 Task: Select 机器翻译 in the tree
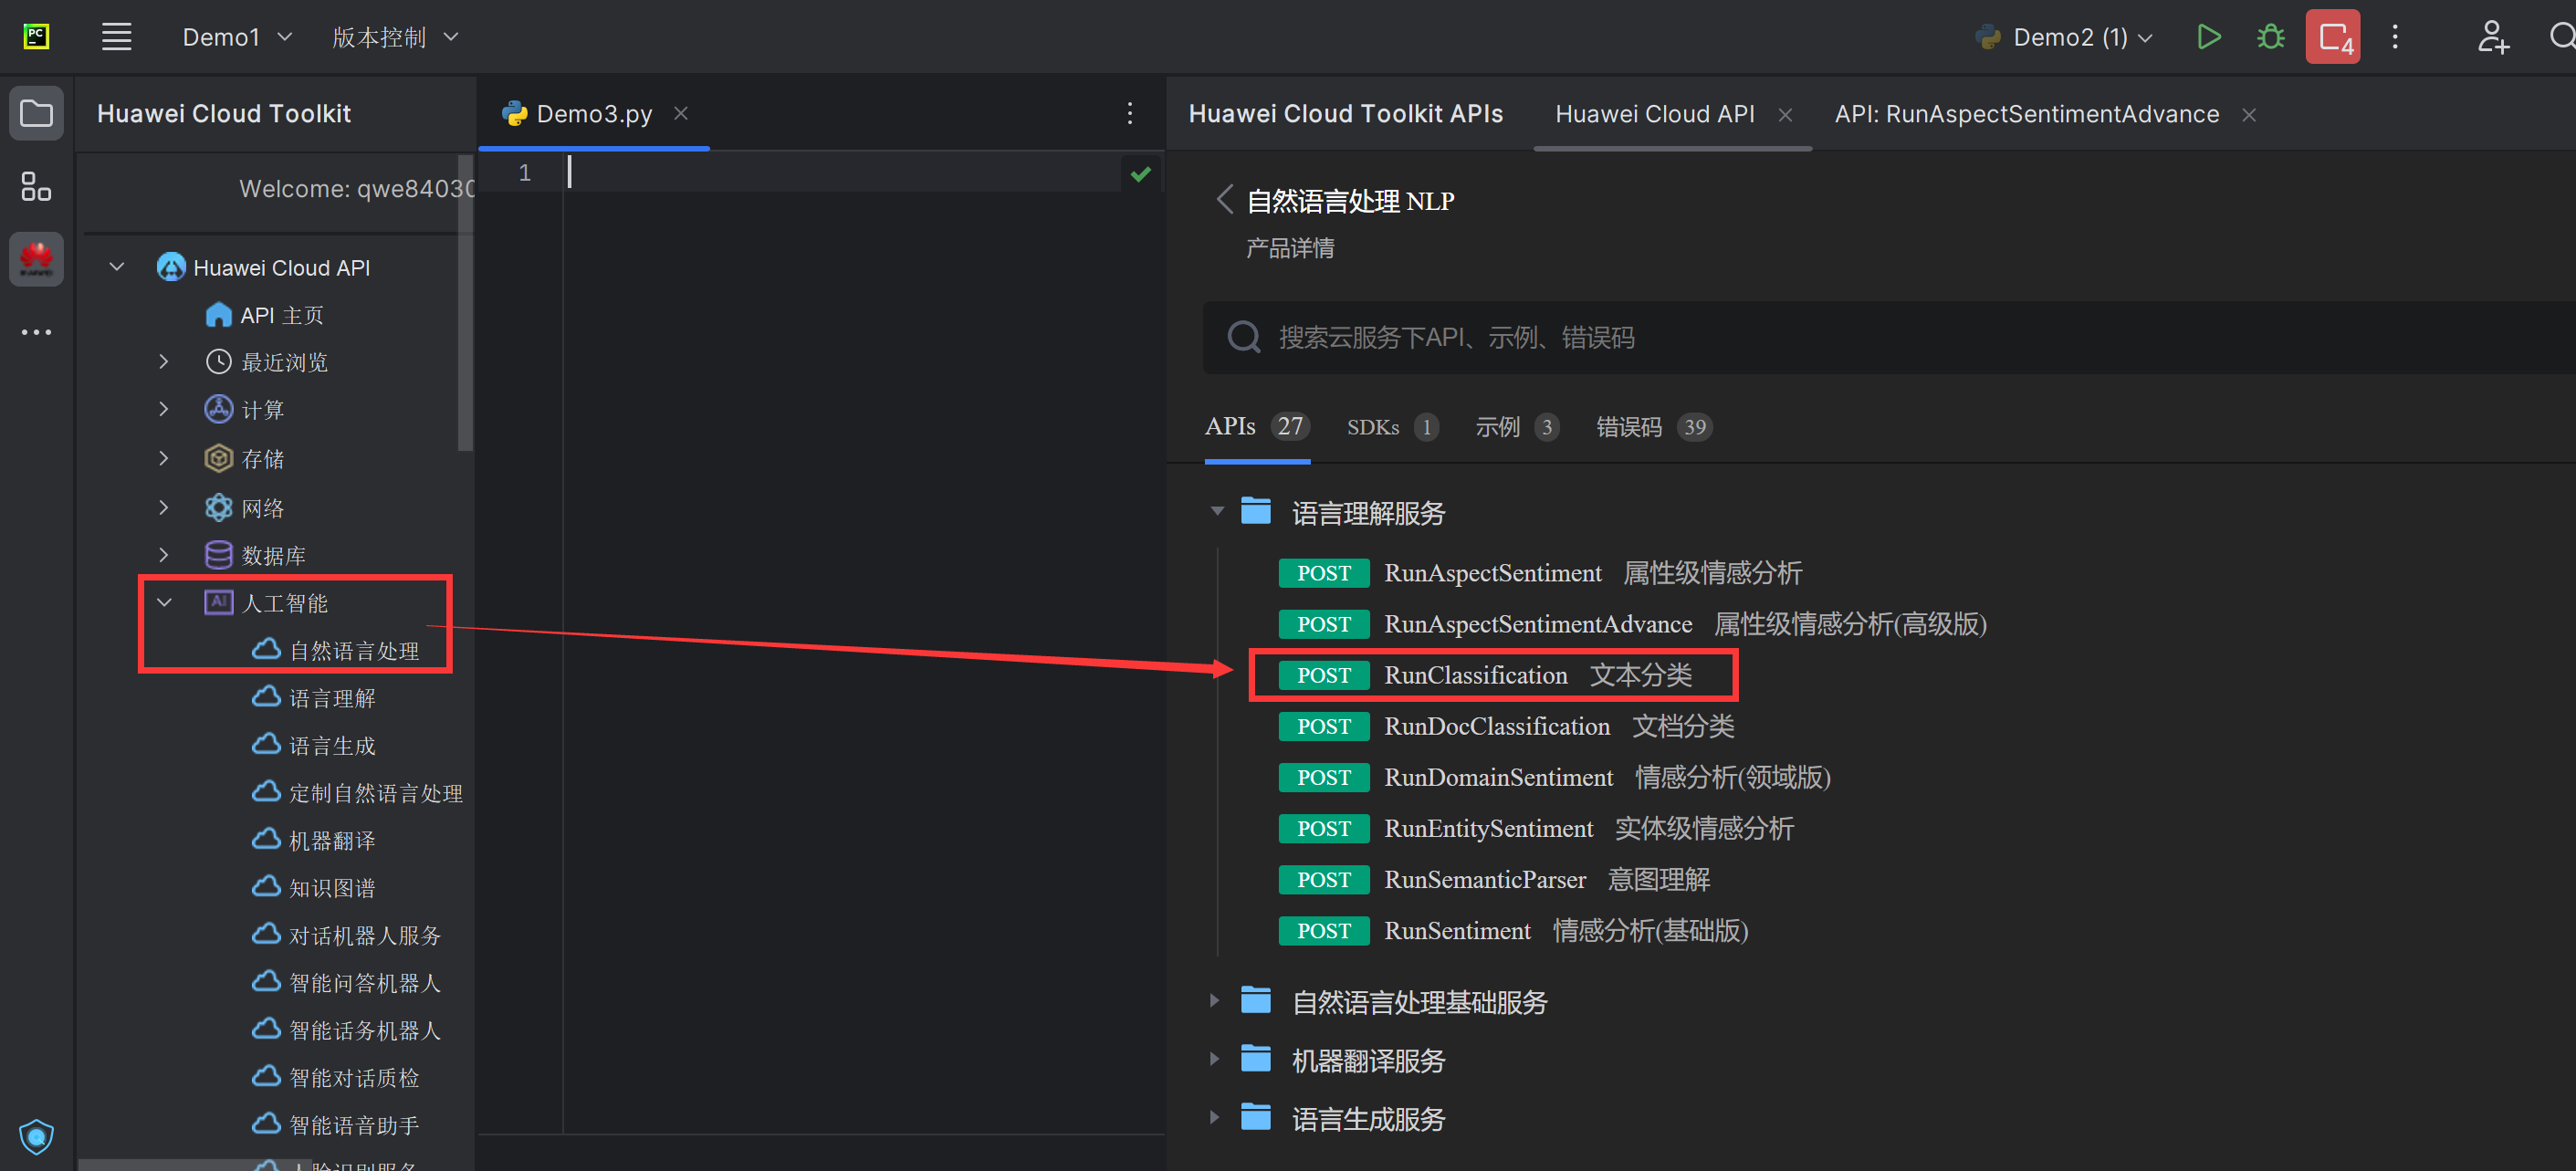[332, 840]
